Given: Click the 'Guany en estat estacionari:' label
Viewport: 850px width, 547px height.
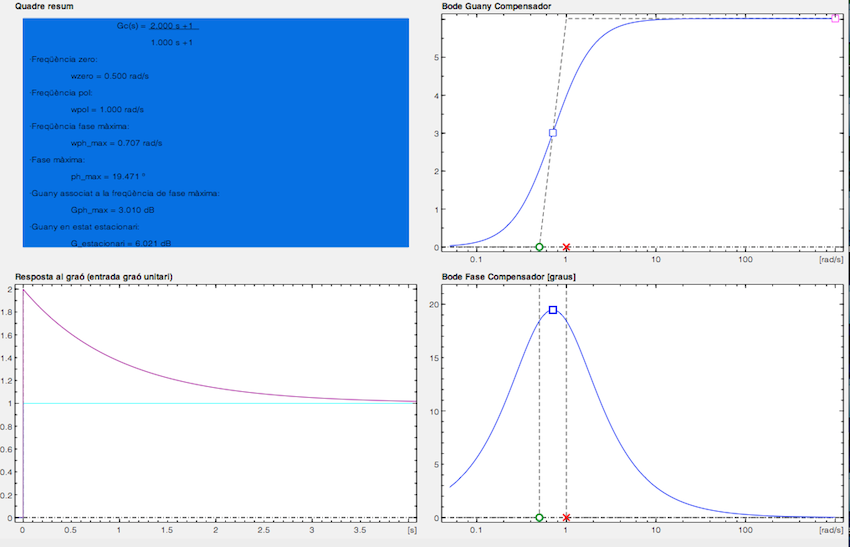Looking at the screenshot, I should [85, 227].
